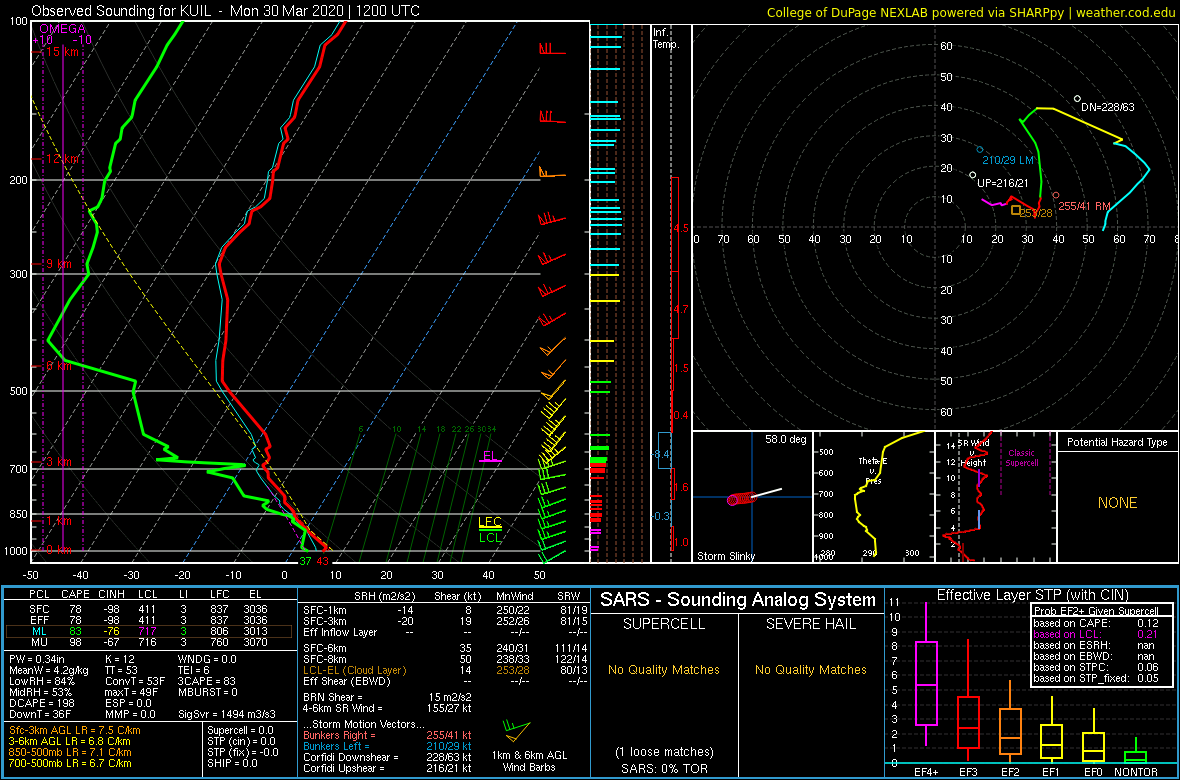1180x780 pixels.
Task: Click the 255/41 RM storm motion label
Action: point(1084,206)
